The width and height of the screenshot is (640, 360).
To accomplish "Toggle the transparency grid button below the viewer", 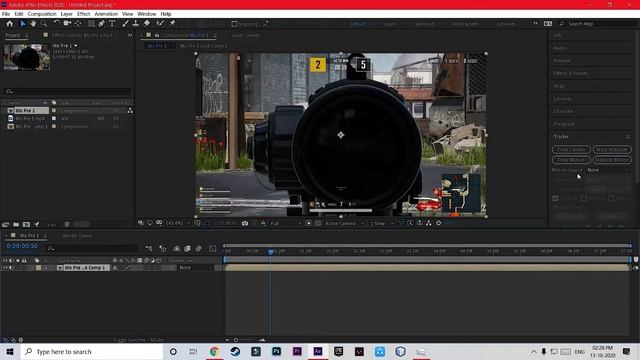I will click(318, 223).
